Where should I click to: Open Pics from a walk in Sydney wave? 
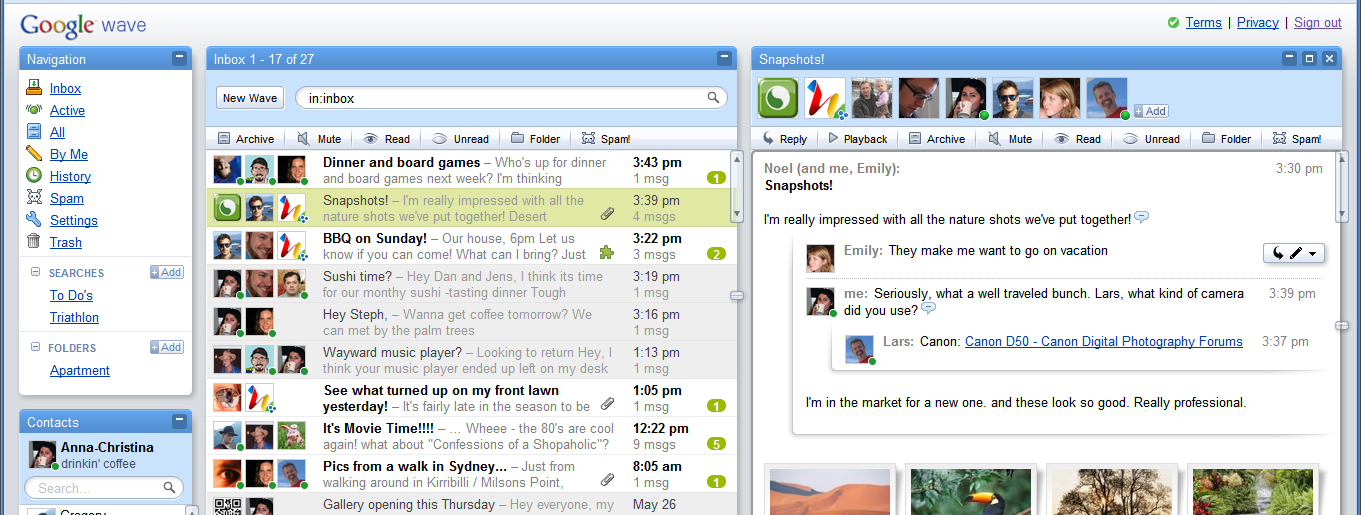click(x=470, y=474)
